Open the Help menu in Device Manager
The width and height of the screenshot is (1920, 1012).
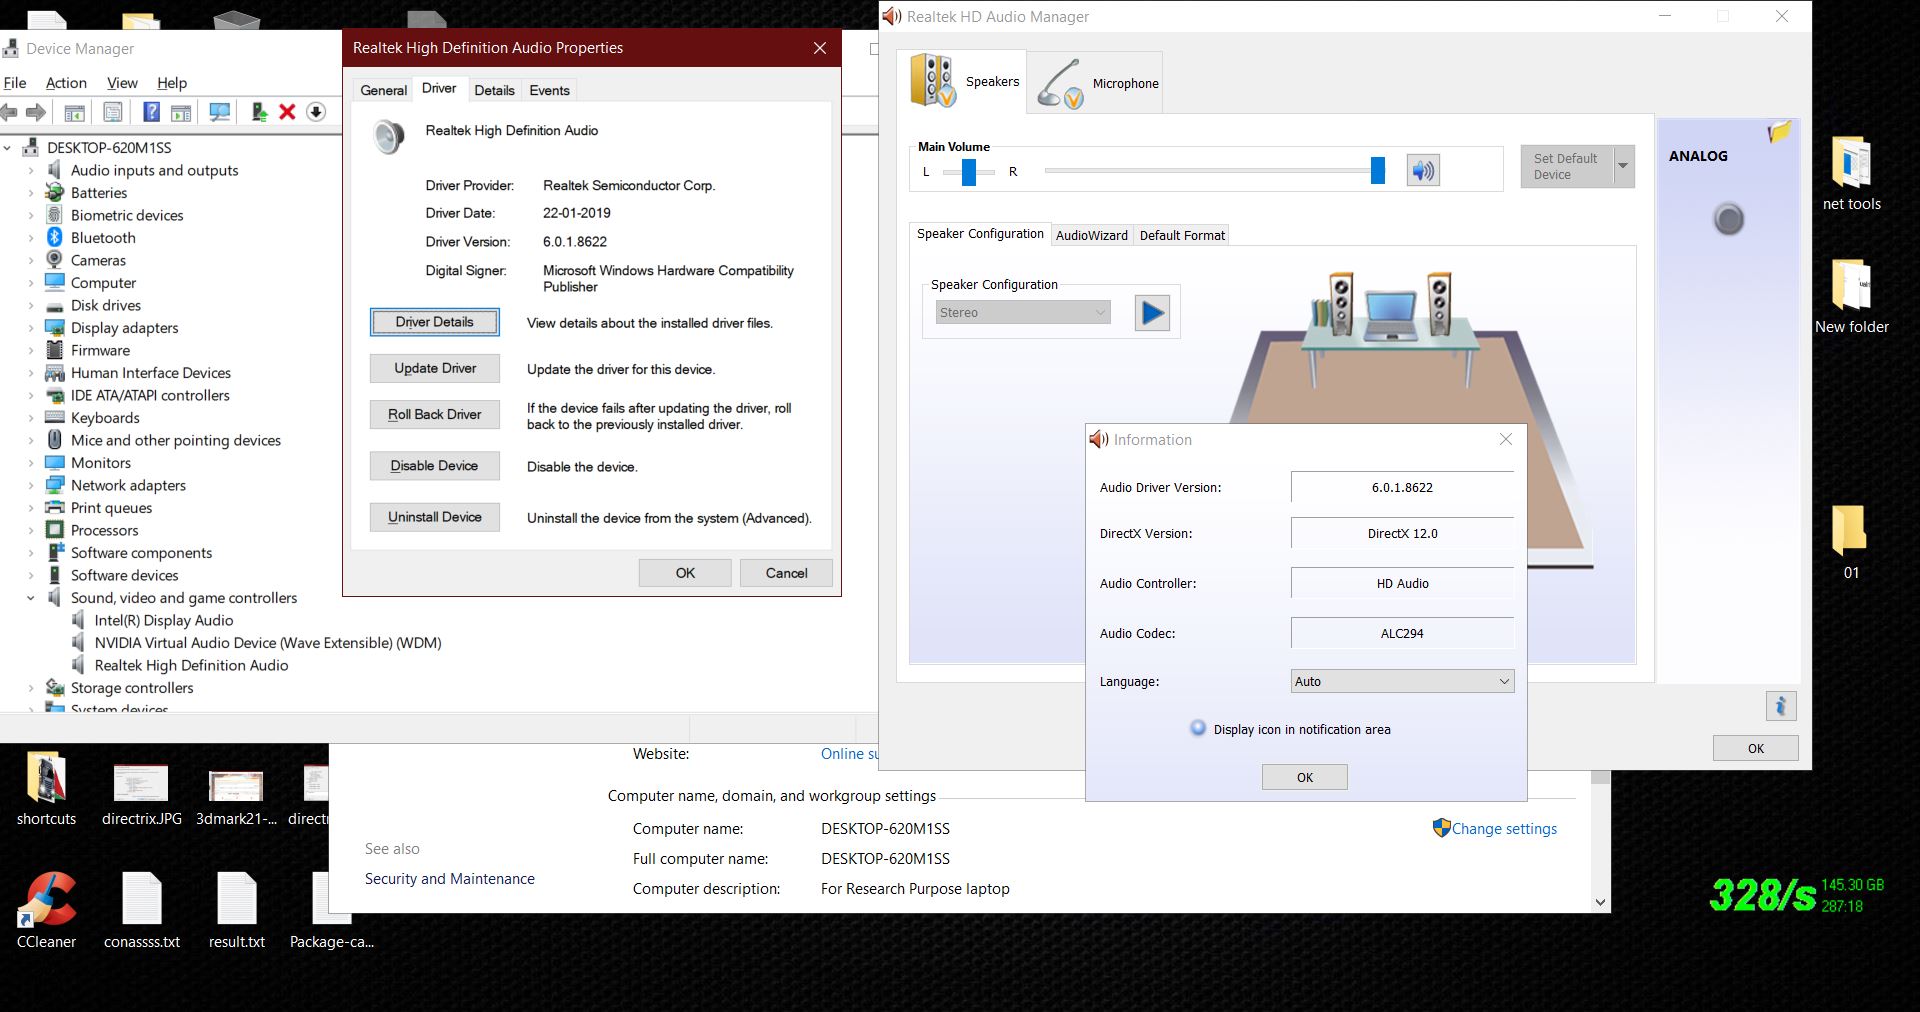171,83
